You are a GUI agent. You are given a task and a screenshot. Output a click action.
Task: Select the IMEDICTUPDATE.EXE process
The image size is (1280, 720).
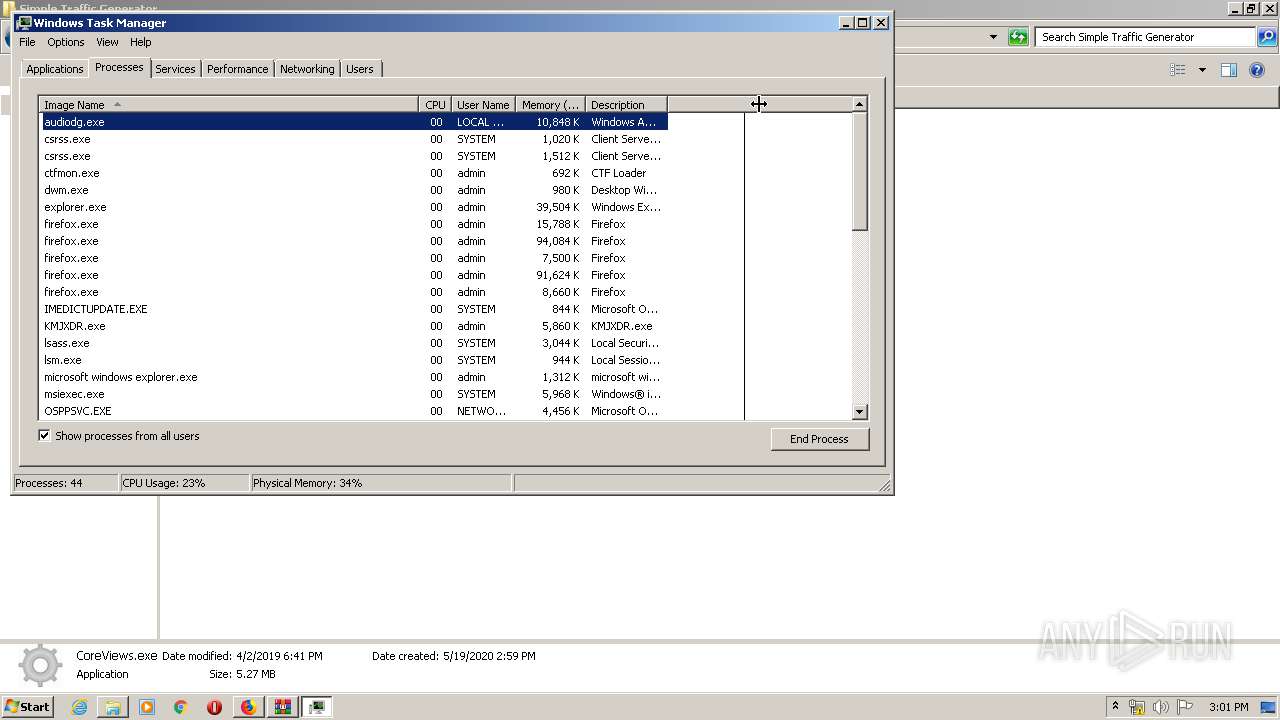[x=354, y=309]
